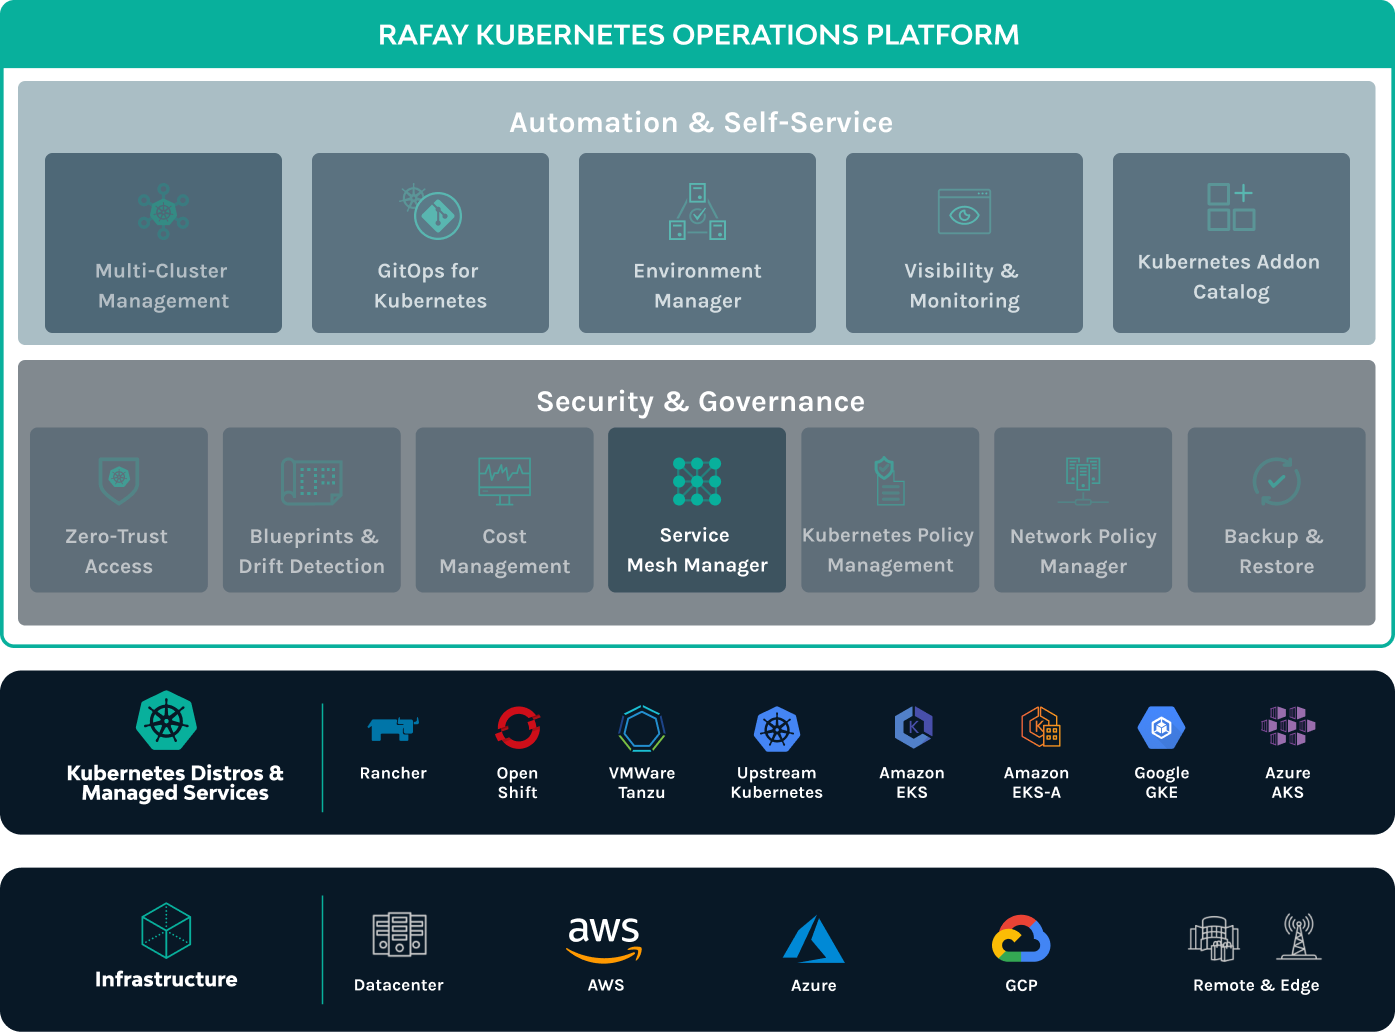Click the Visibility & Monitoring eye icon
Image resolution: width=1395 pixels, height=1032 pixels.
tap(964, 212)
